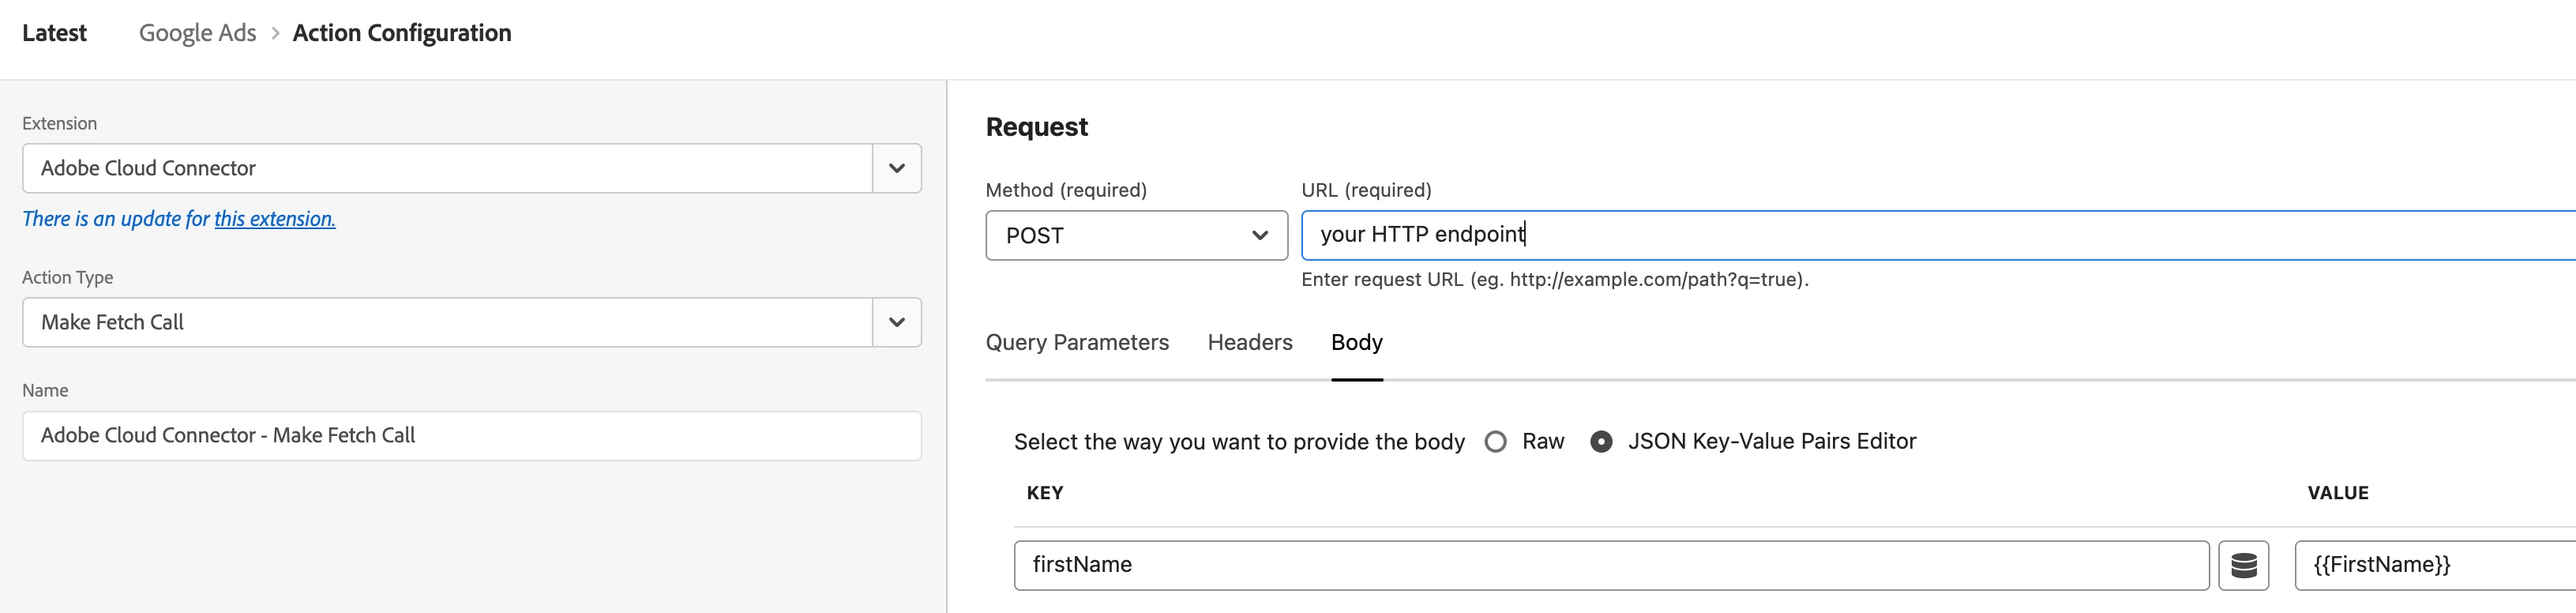Click the Name input field
This screenshot has height=613, width=2576.
pos(471,436)
